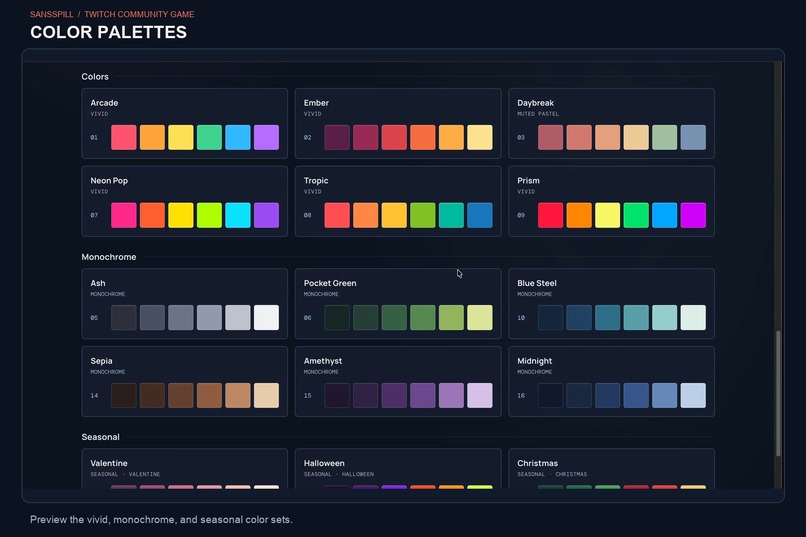Choose the cyan swatch in Neon Pop palette
The height and width of the screenshot is (537, 806).
[x=237, y=215]
